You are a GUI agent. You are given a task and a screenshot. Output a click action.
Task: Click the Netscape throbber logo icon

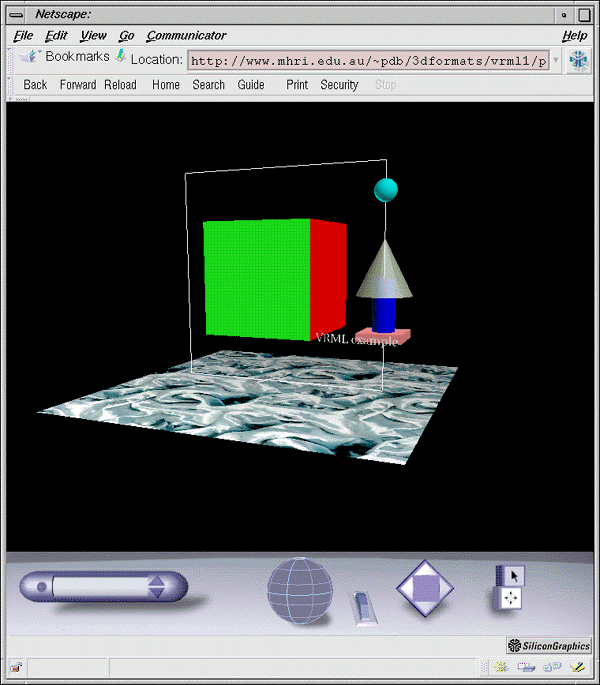(578, 60)
